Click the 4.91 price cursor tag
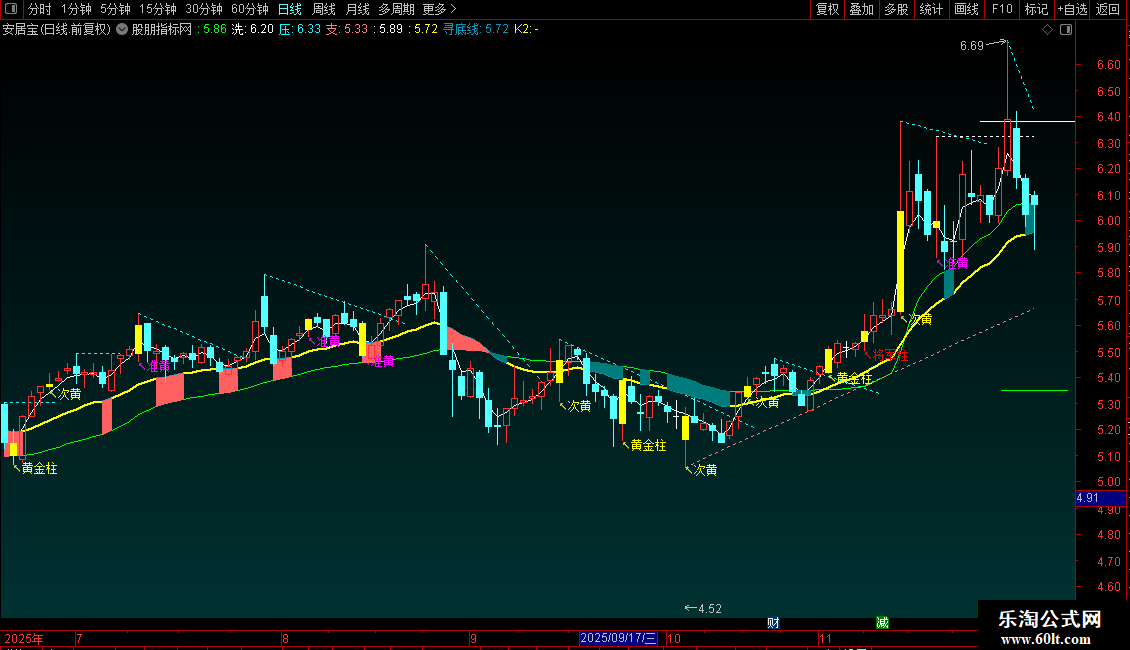The width and height of the screenshot is (1130, 650). (1100, 498)
